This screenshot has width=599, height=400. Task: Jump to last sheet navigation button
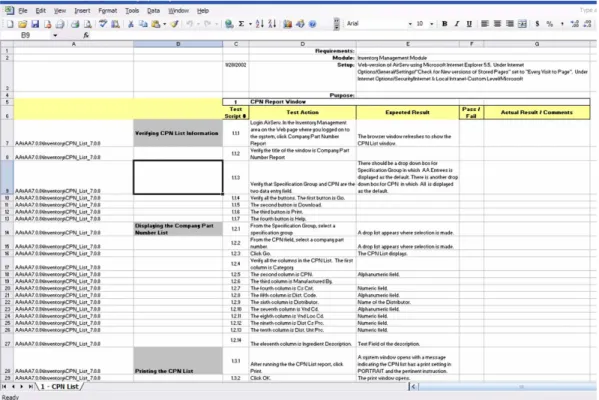pos(30,387)
